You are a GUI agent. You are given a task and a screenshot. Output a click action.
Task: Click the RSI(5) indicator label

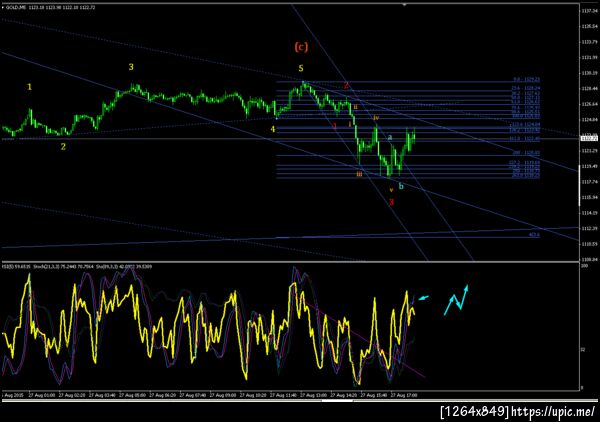click(x=16, y=266)
